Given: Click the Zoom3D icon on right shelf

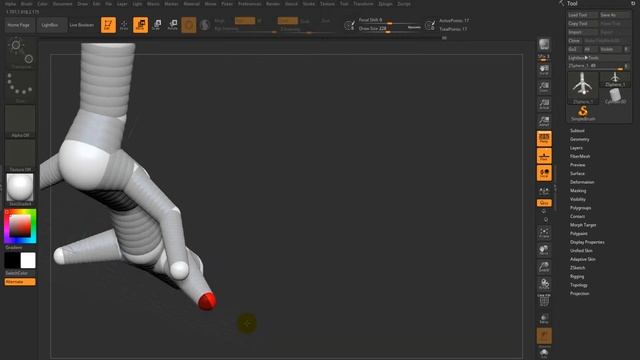Looking at the screenshot, I should coord(544,267).
